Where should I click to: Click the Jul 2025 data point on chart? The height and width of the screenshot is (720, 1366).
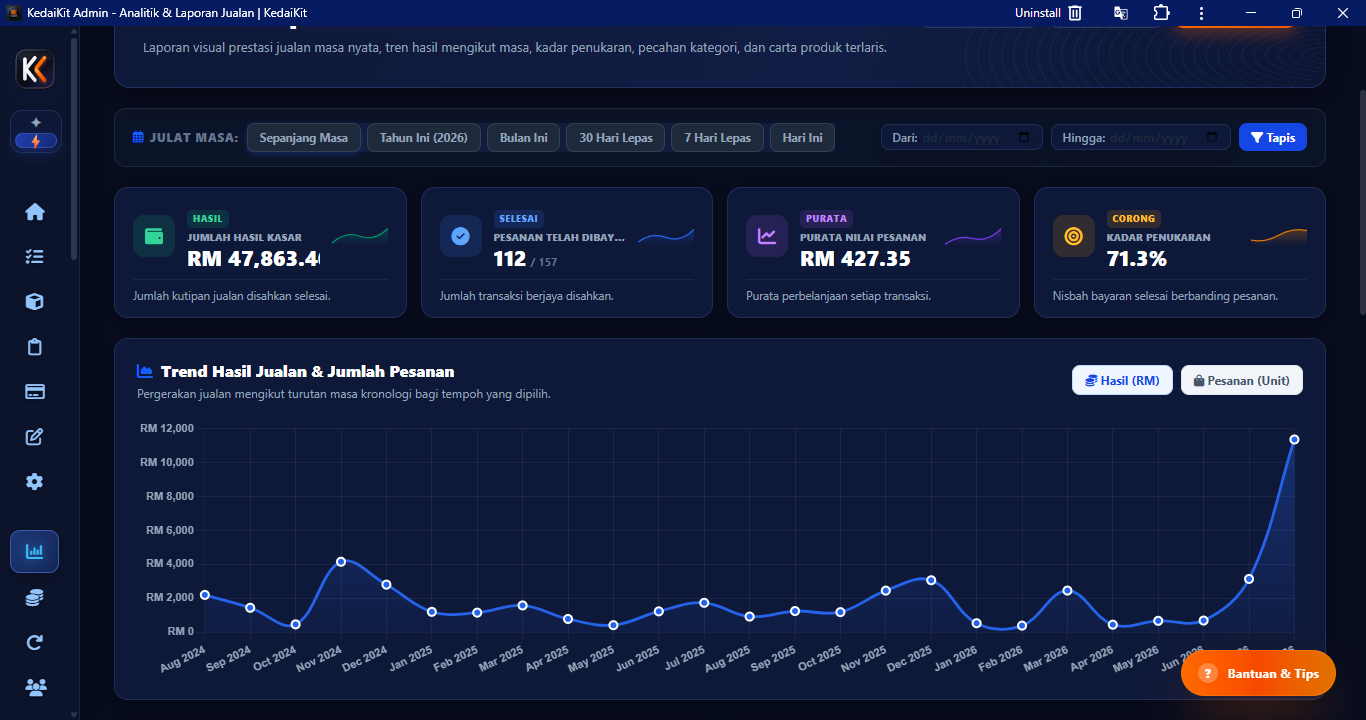(704, 602)
